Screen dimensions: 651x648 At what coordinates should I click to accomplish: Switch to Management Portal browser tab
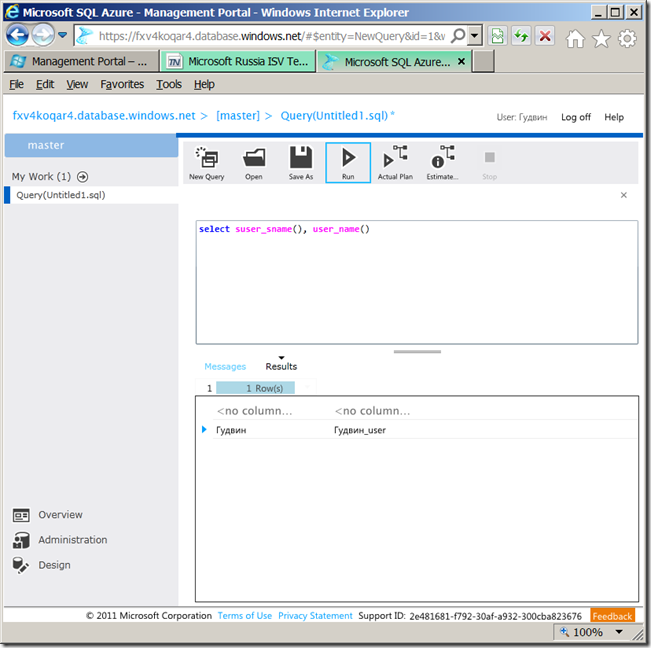(x=82, y=61)
